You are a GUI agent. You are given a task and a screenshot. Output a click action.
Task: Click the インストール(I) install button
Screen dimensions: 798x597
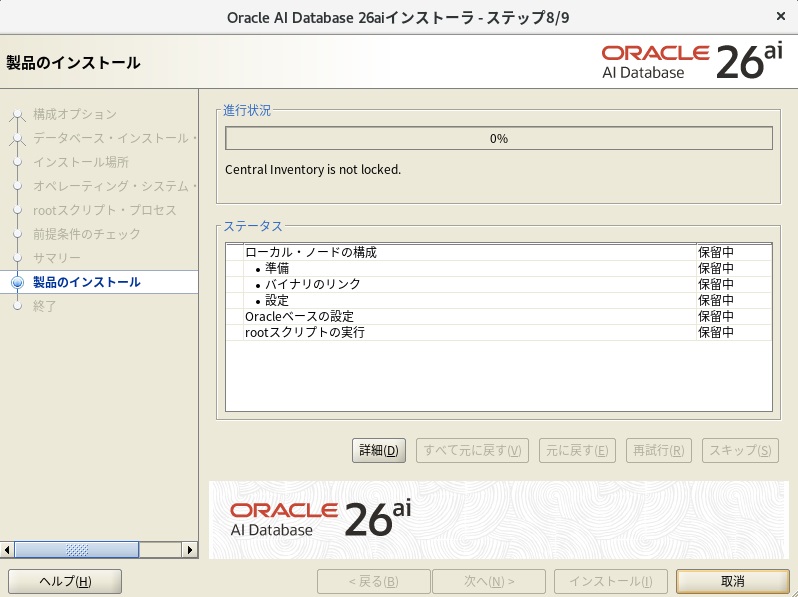point(611,581)
